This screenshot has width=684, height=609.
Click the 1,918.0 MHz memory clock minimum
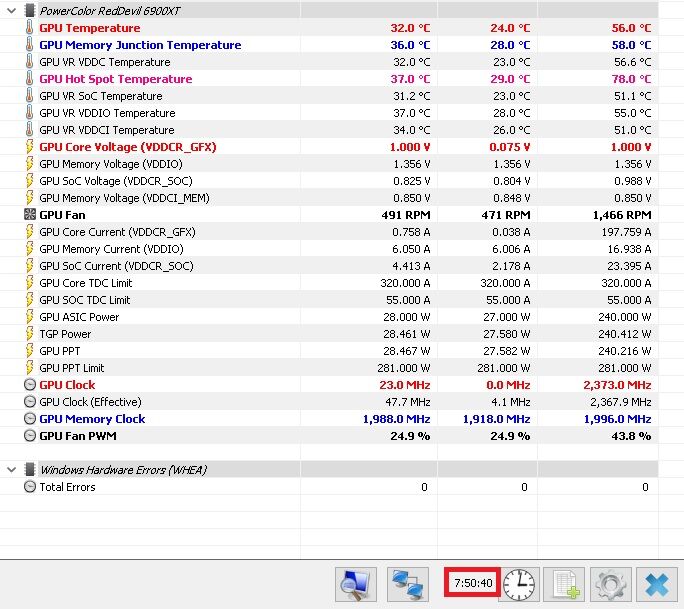[x=496, y=419]
